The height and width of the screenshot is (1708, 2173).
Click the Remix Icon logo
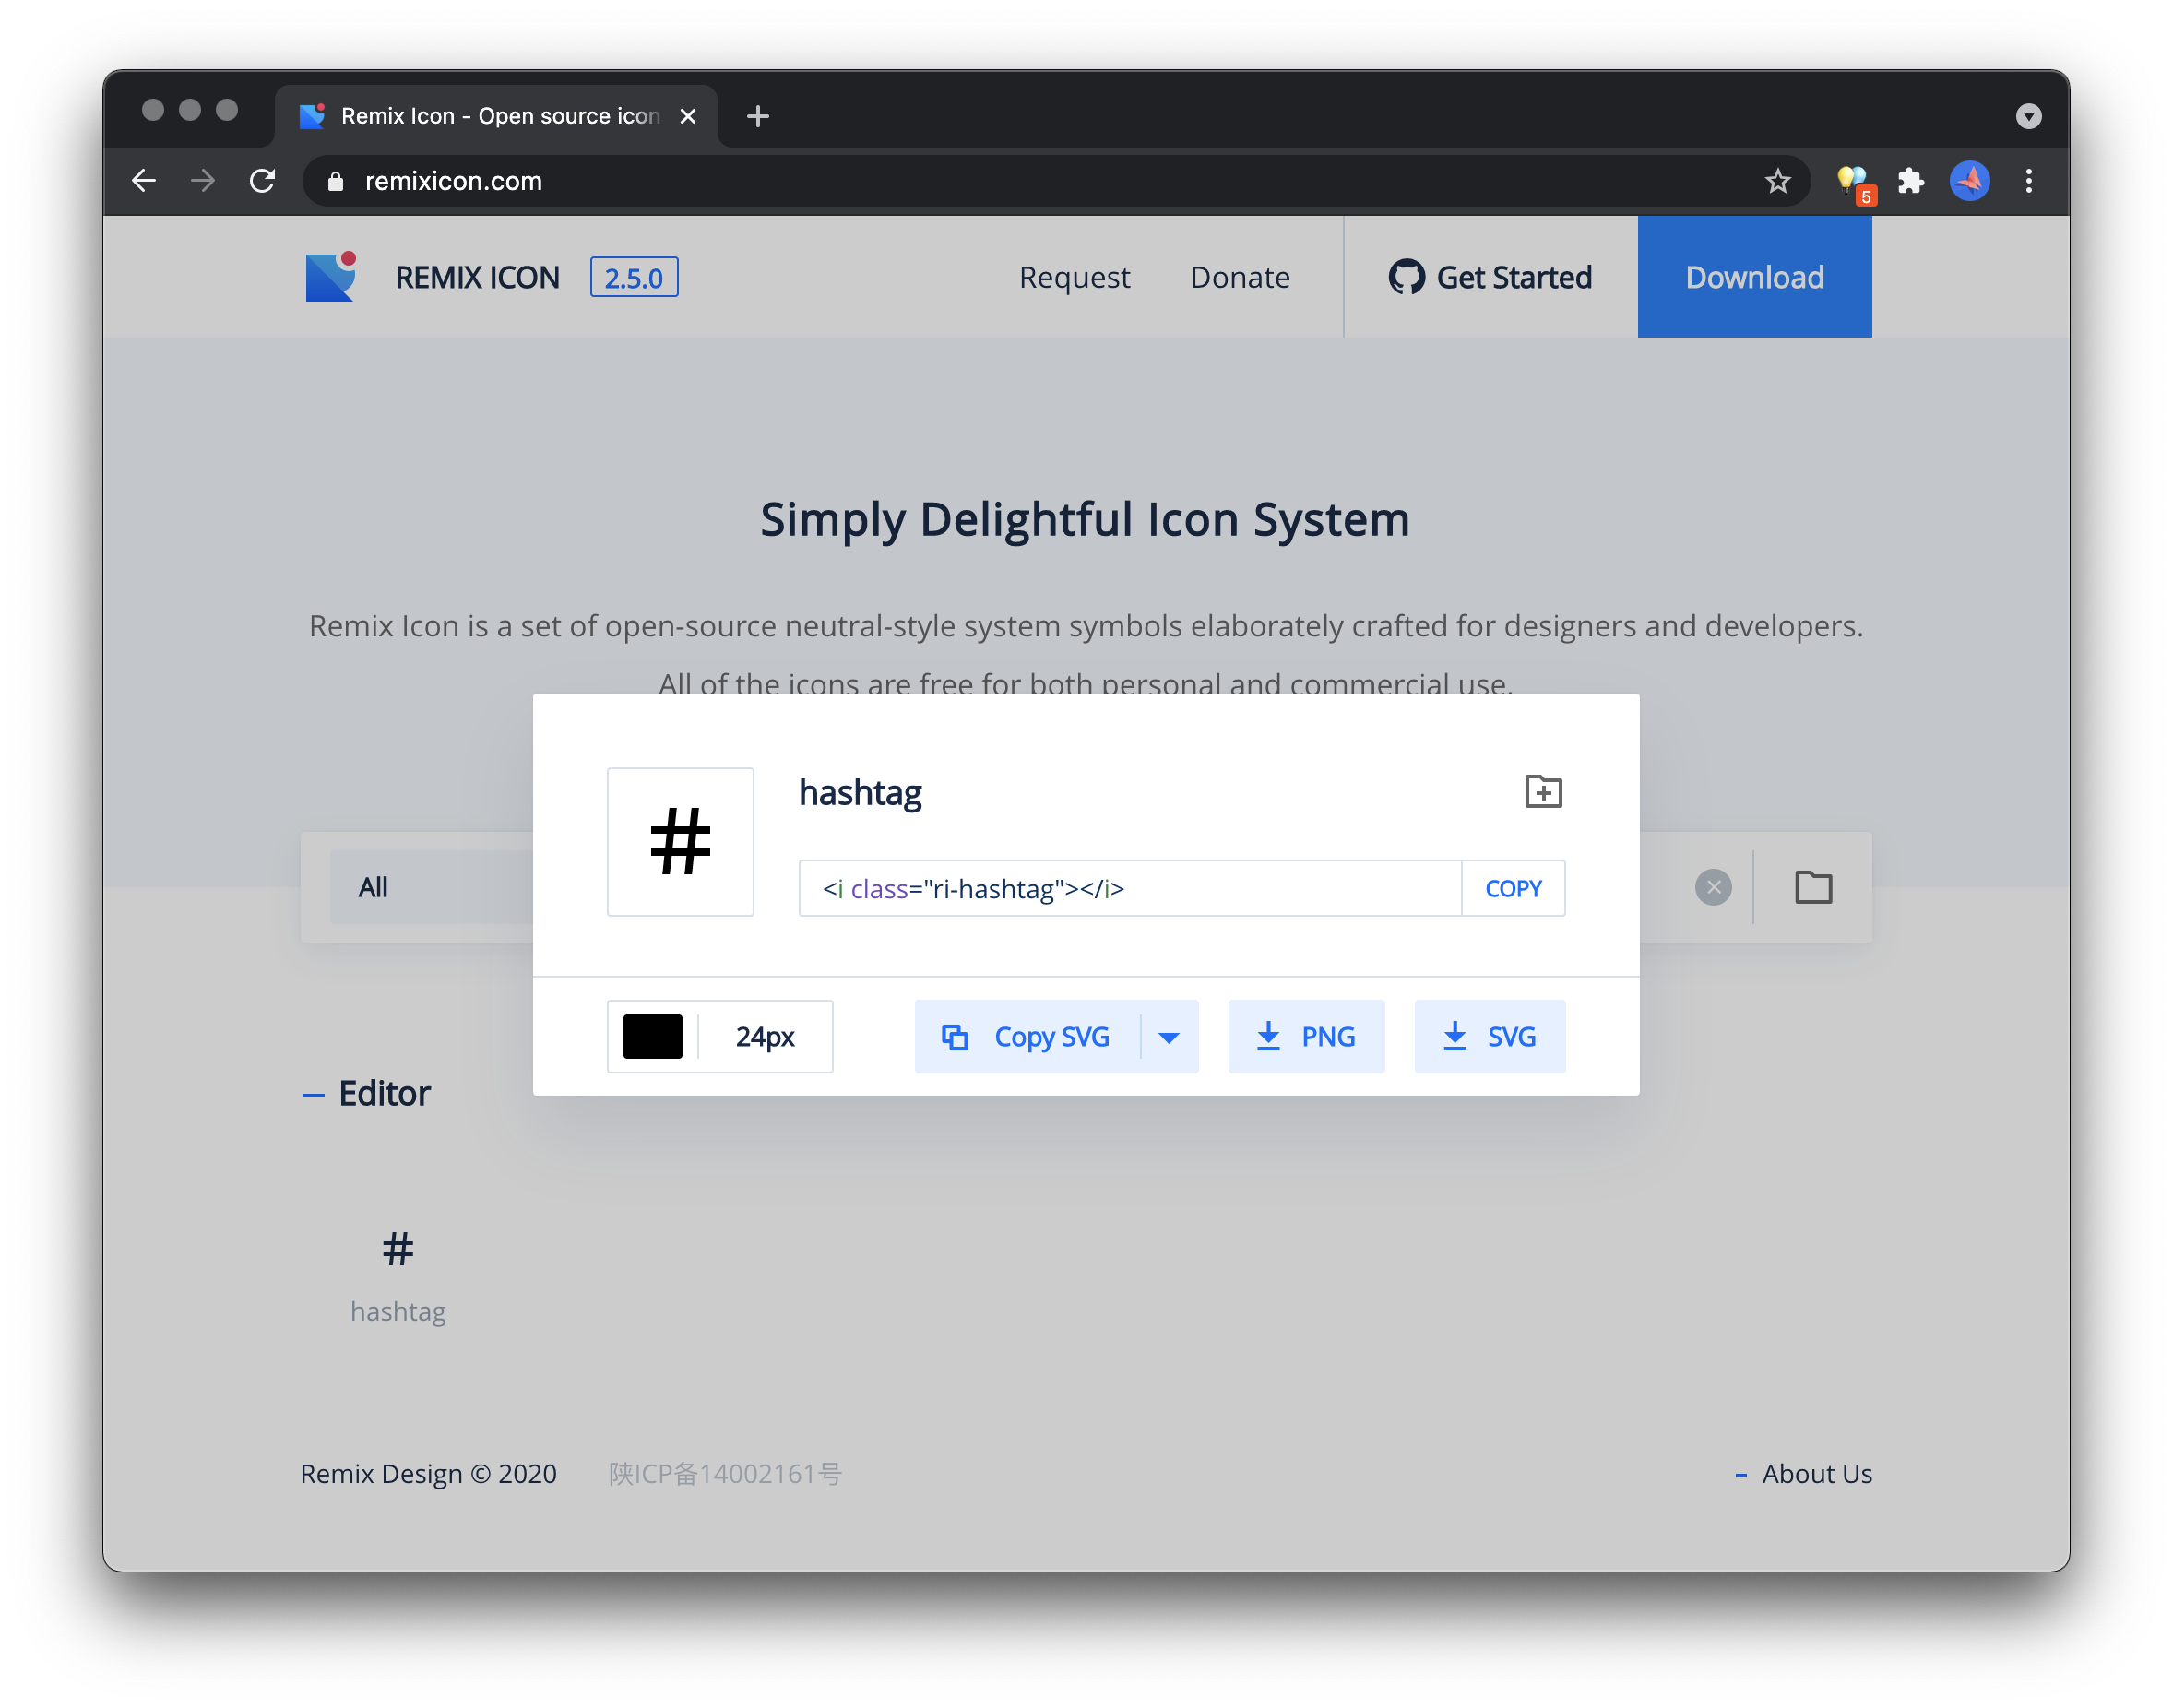pos(331,277)
